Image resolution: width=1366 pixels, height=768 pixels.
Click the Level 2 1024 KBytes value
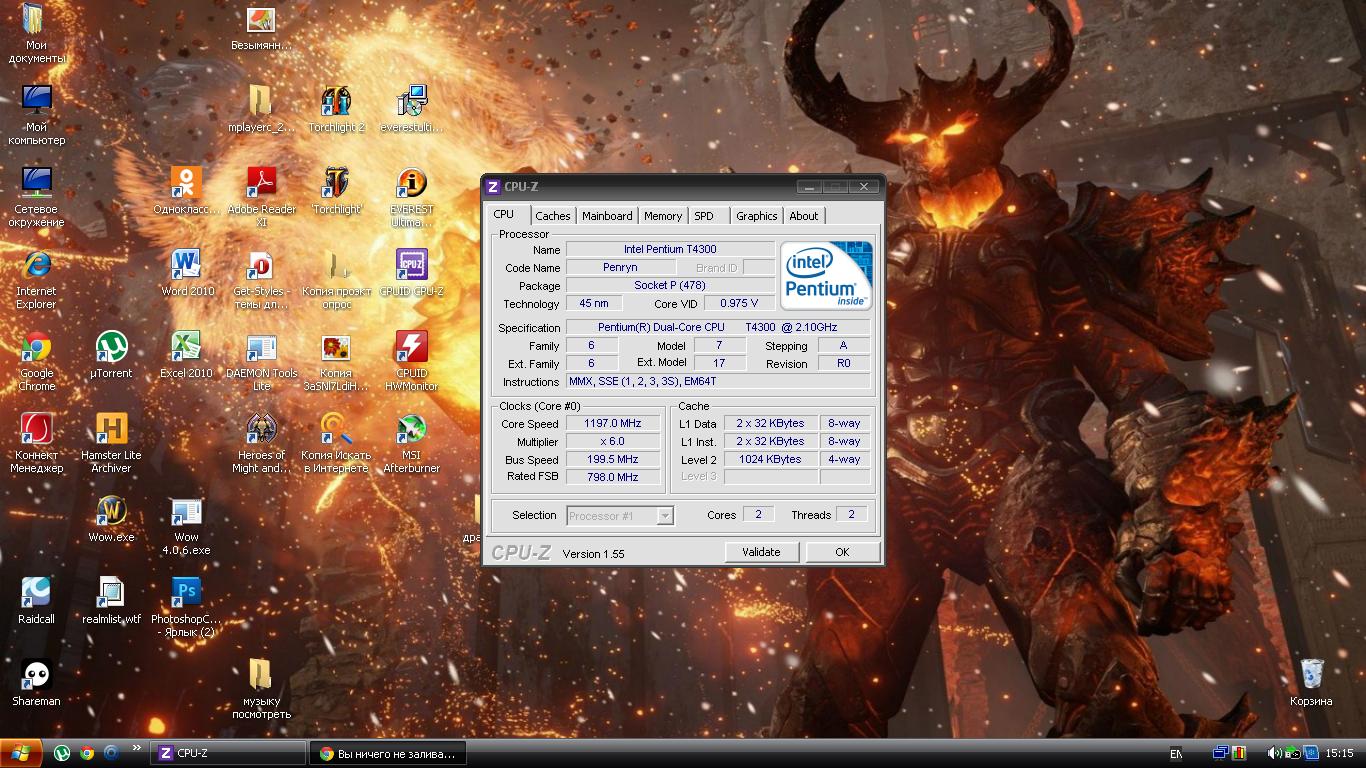[x=770, y=459]
